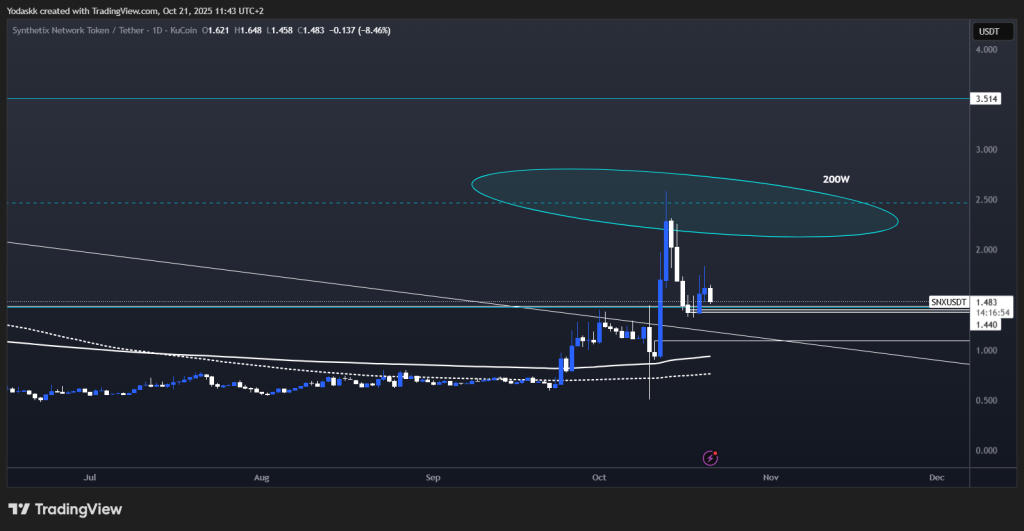Click the Jul date axis label
Screen dimensions: 1024x531
[90, 477]
